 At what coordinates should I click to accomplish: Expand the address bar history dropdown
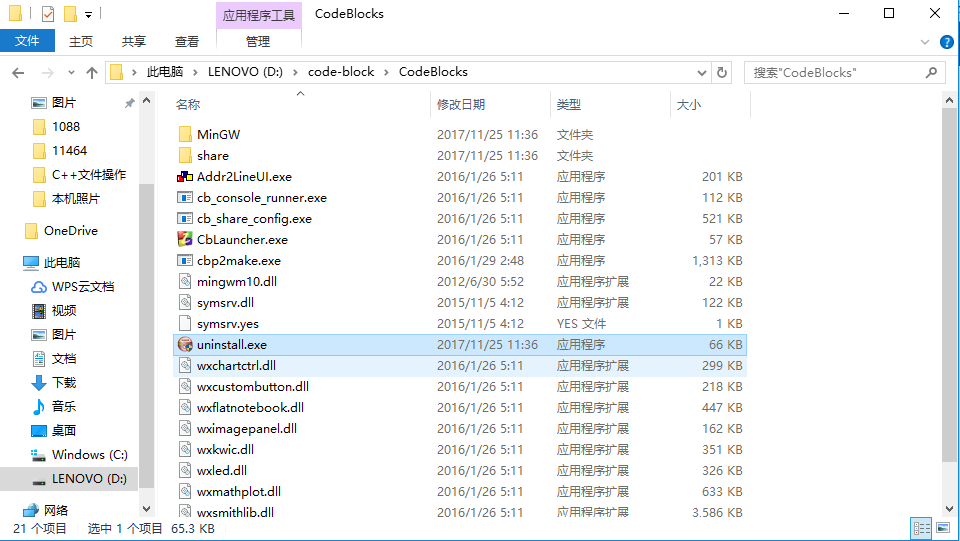702,73
